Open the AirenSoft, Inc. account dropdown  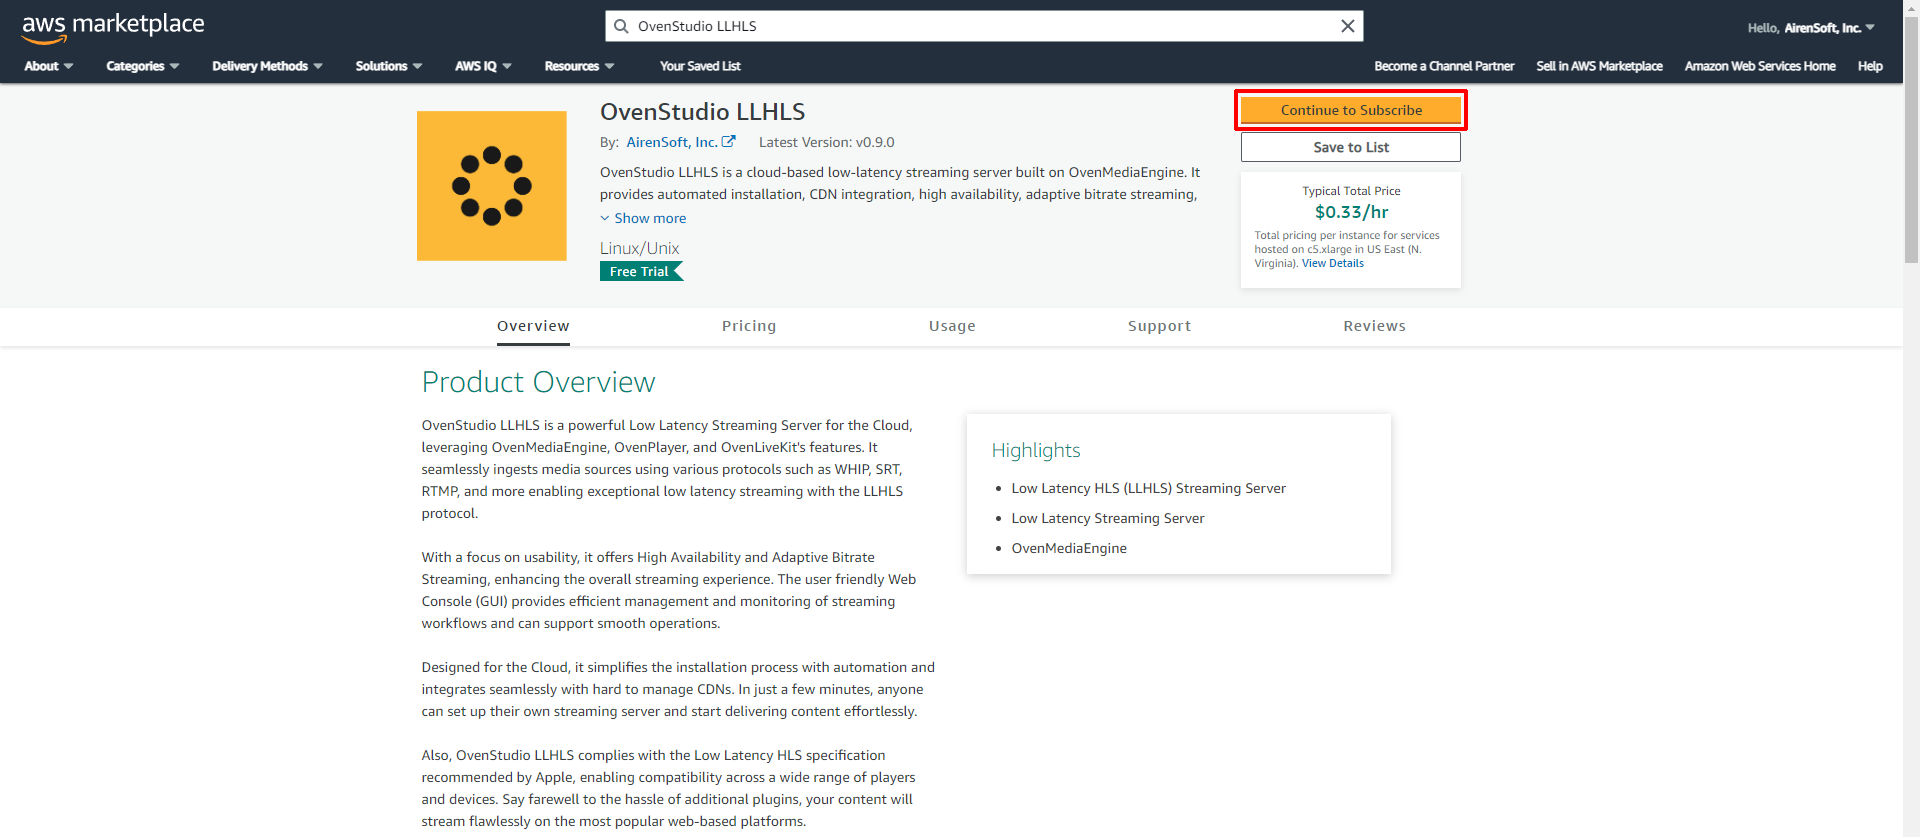coord(1811,28)
